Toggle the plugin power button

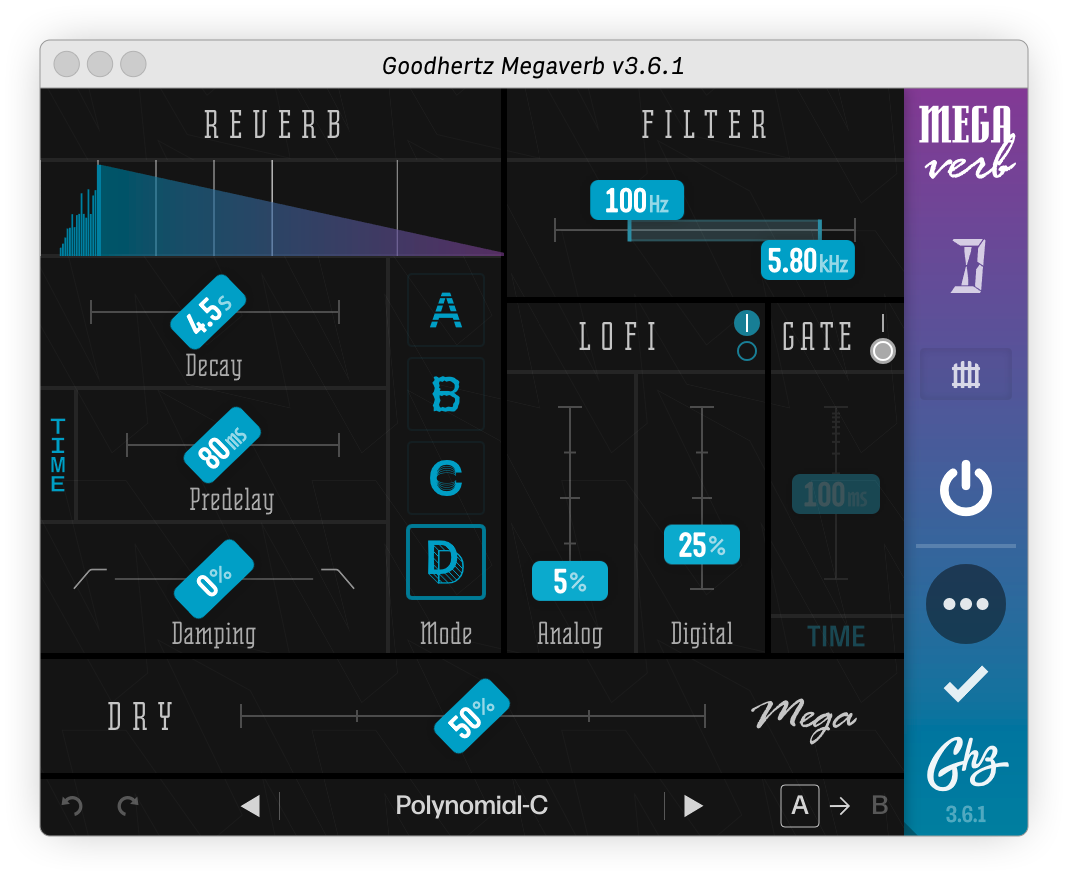pos(965,488)
